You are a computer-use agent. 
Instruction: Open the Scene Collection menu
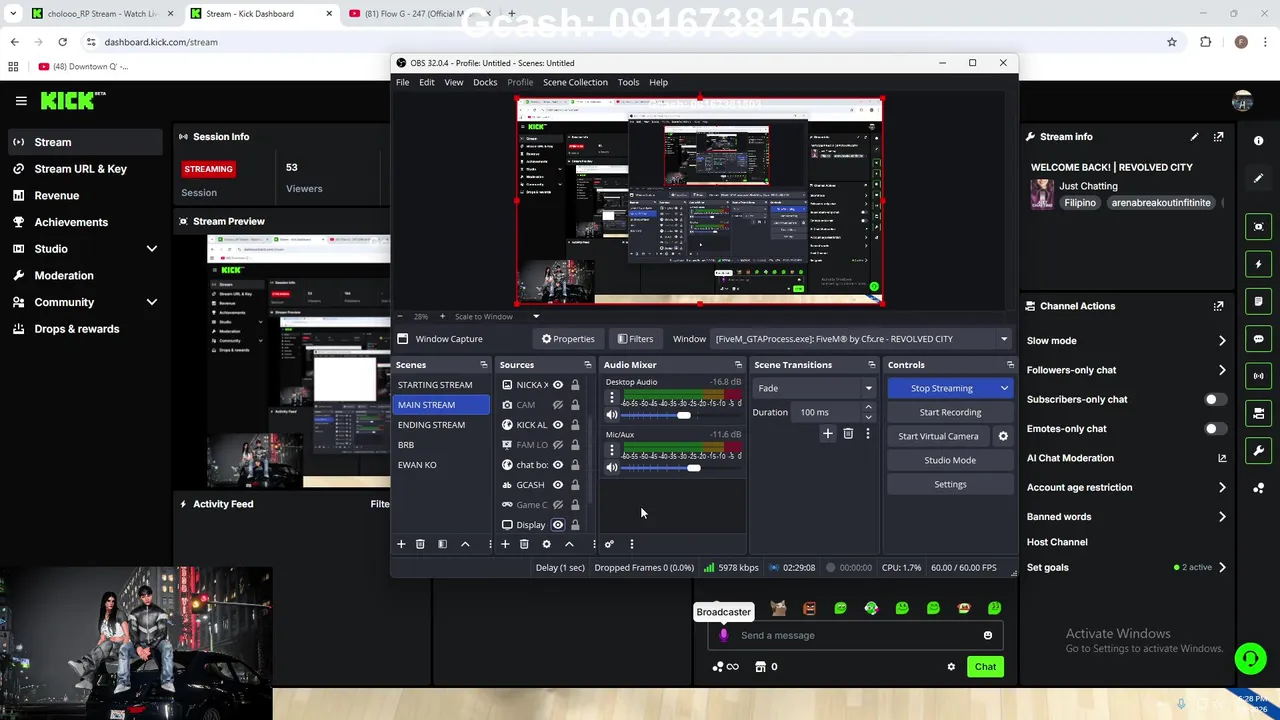point(575,82)
